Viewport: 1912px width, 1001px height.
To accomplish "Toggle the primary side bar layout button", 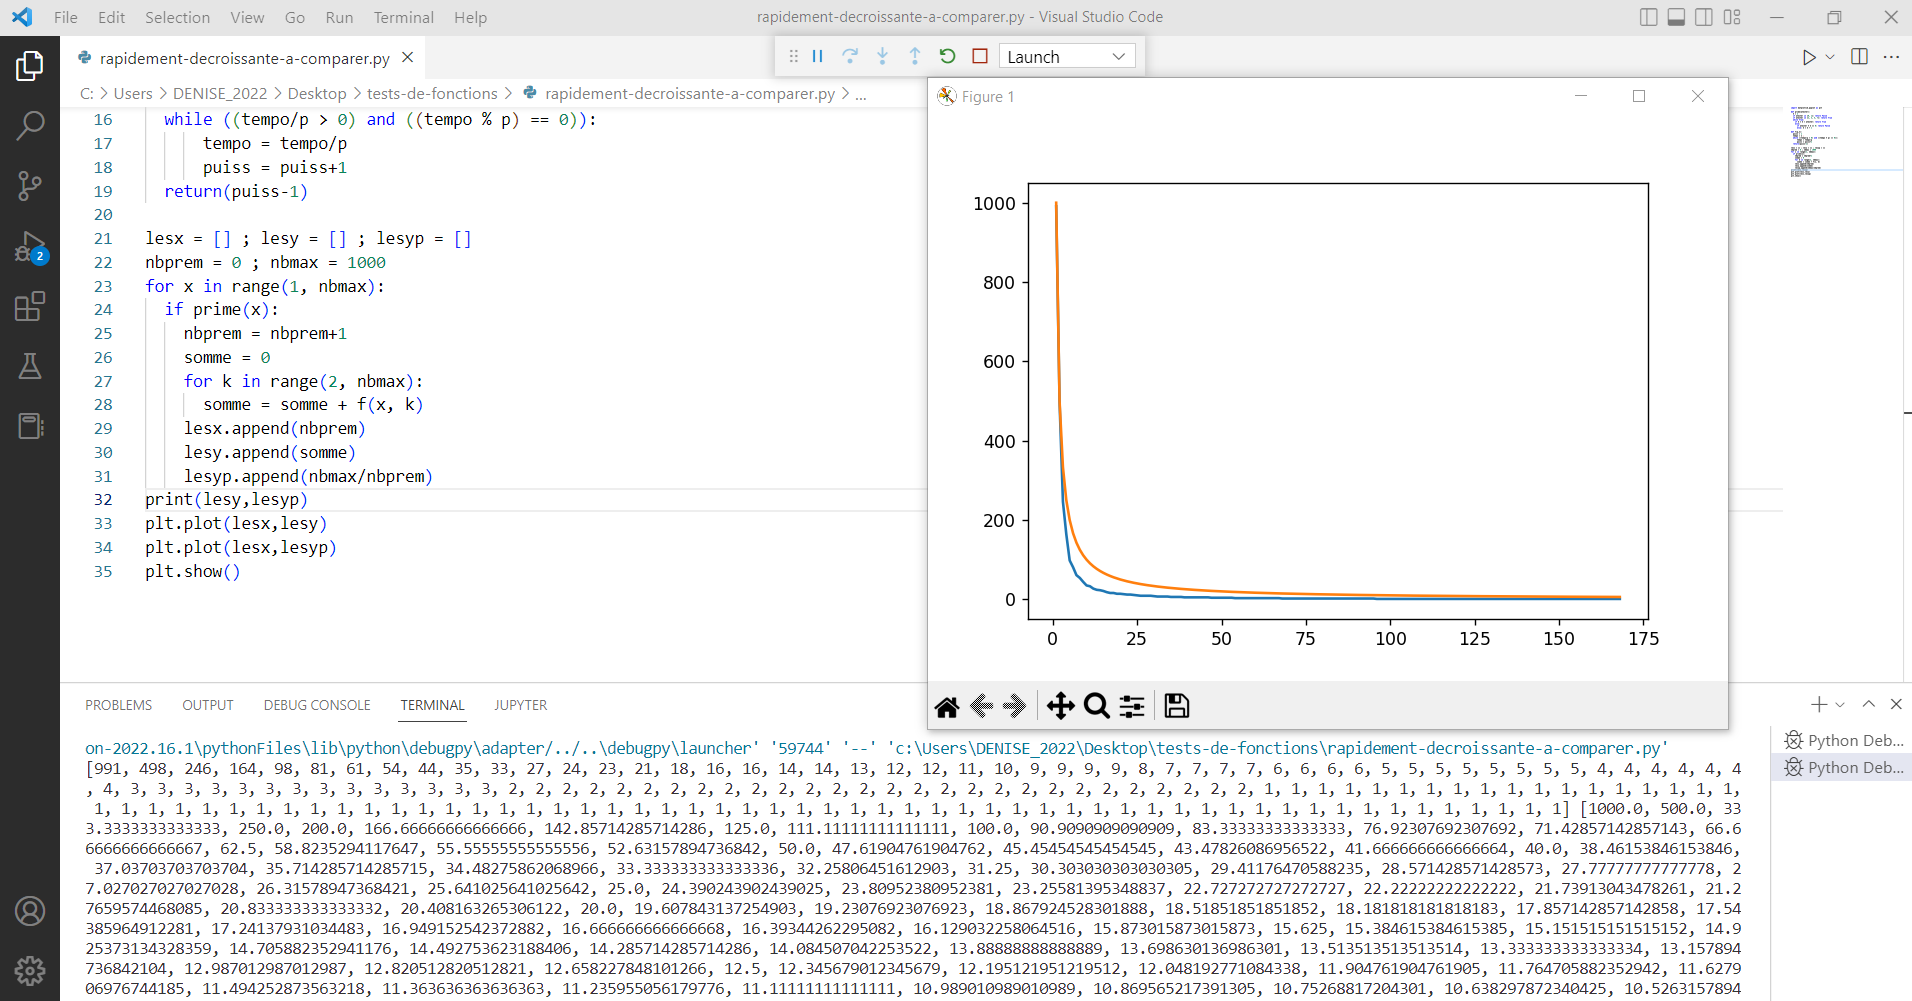I will coord(1649,17).
